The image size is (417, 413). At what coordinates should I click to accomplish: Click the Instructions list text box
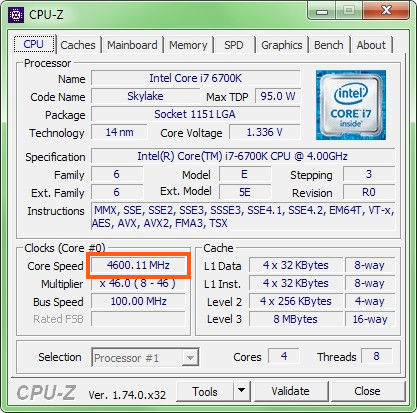point(243,217)
